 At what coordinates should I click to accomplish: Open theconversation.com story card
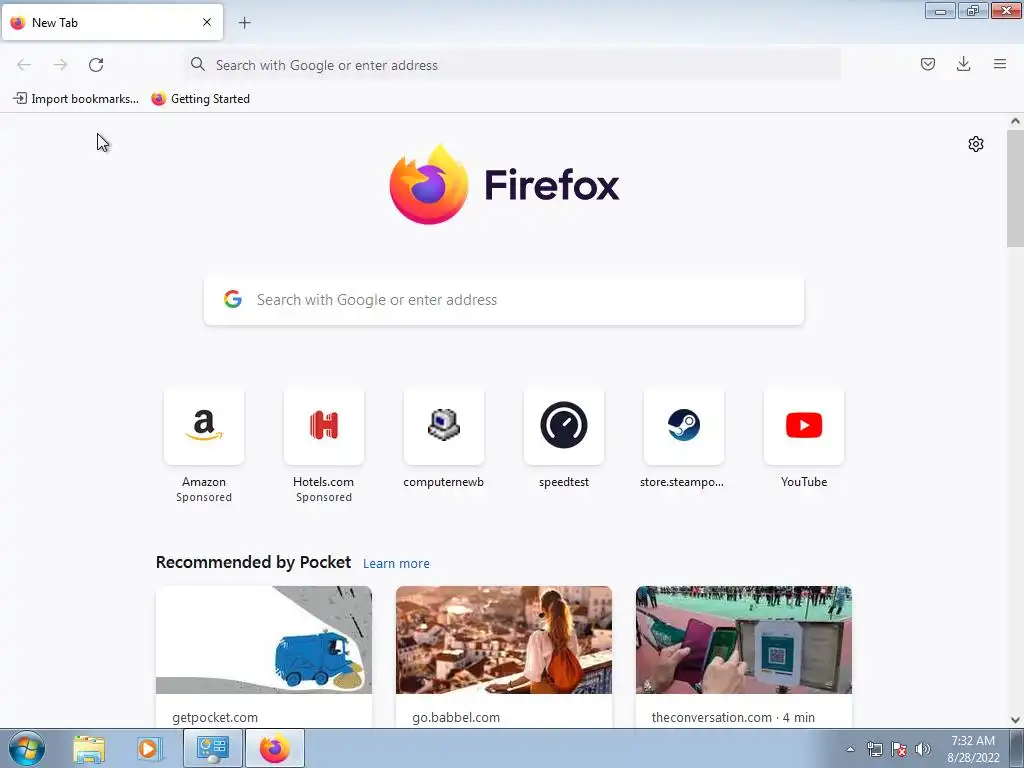(x=744, y=656)
